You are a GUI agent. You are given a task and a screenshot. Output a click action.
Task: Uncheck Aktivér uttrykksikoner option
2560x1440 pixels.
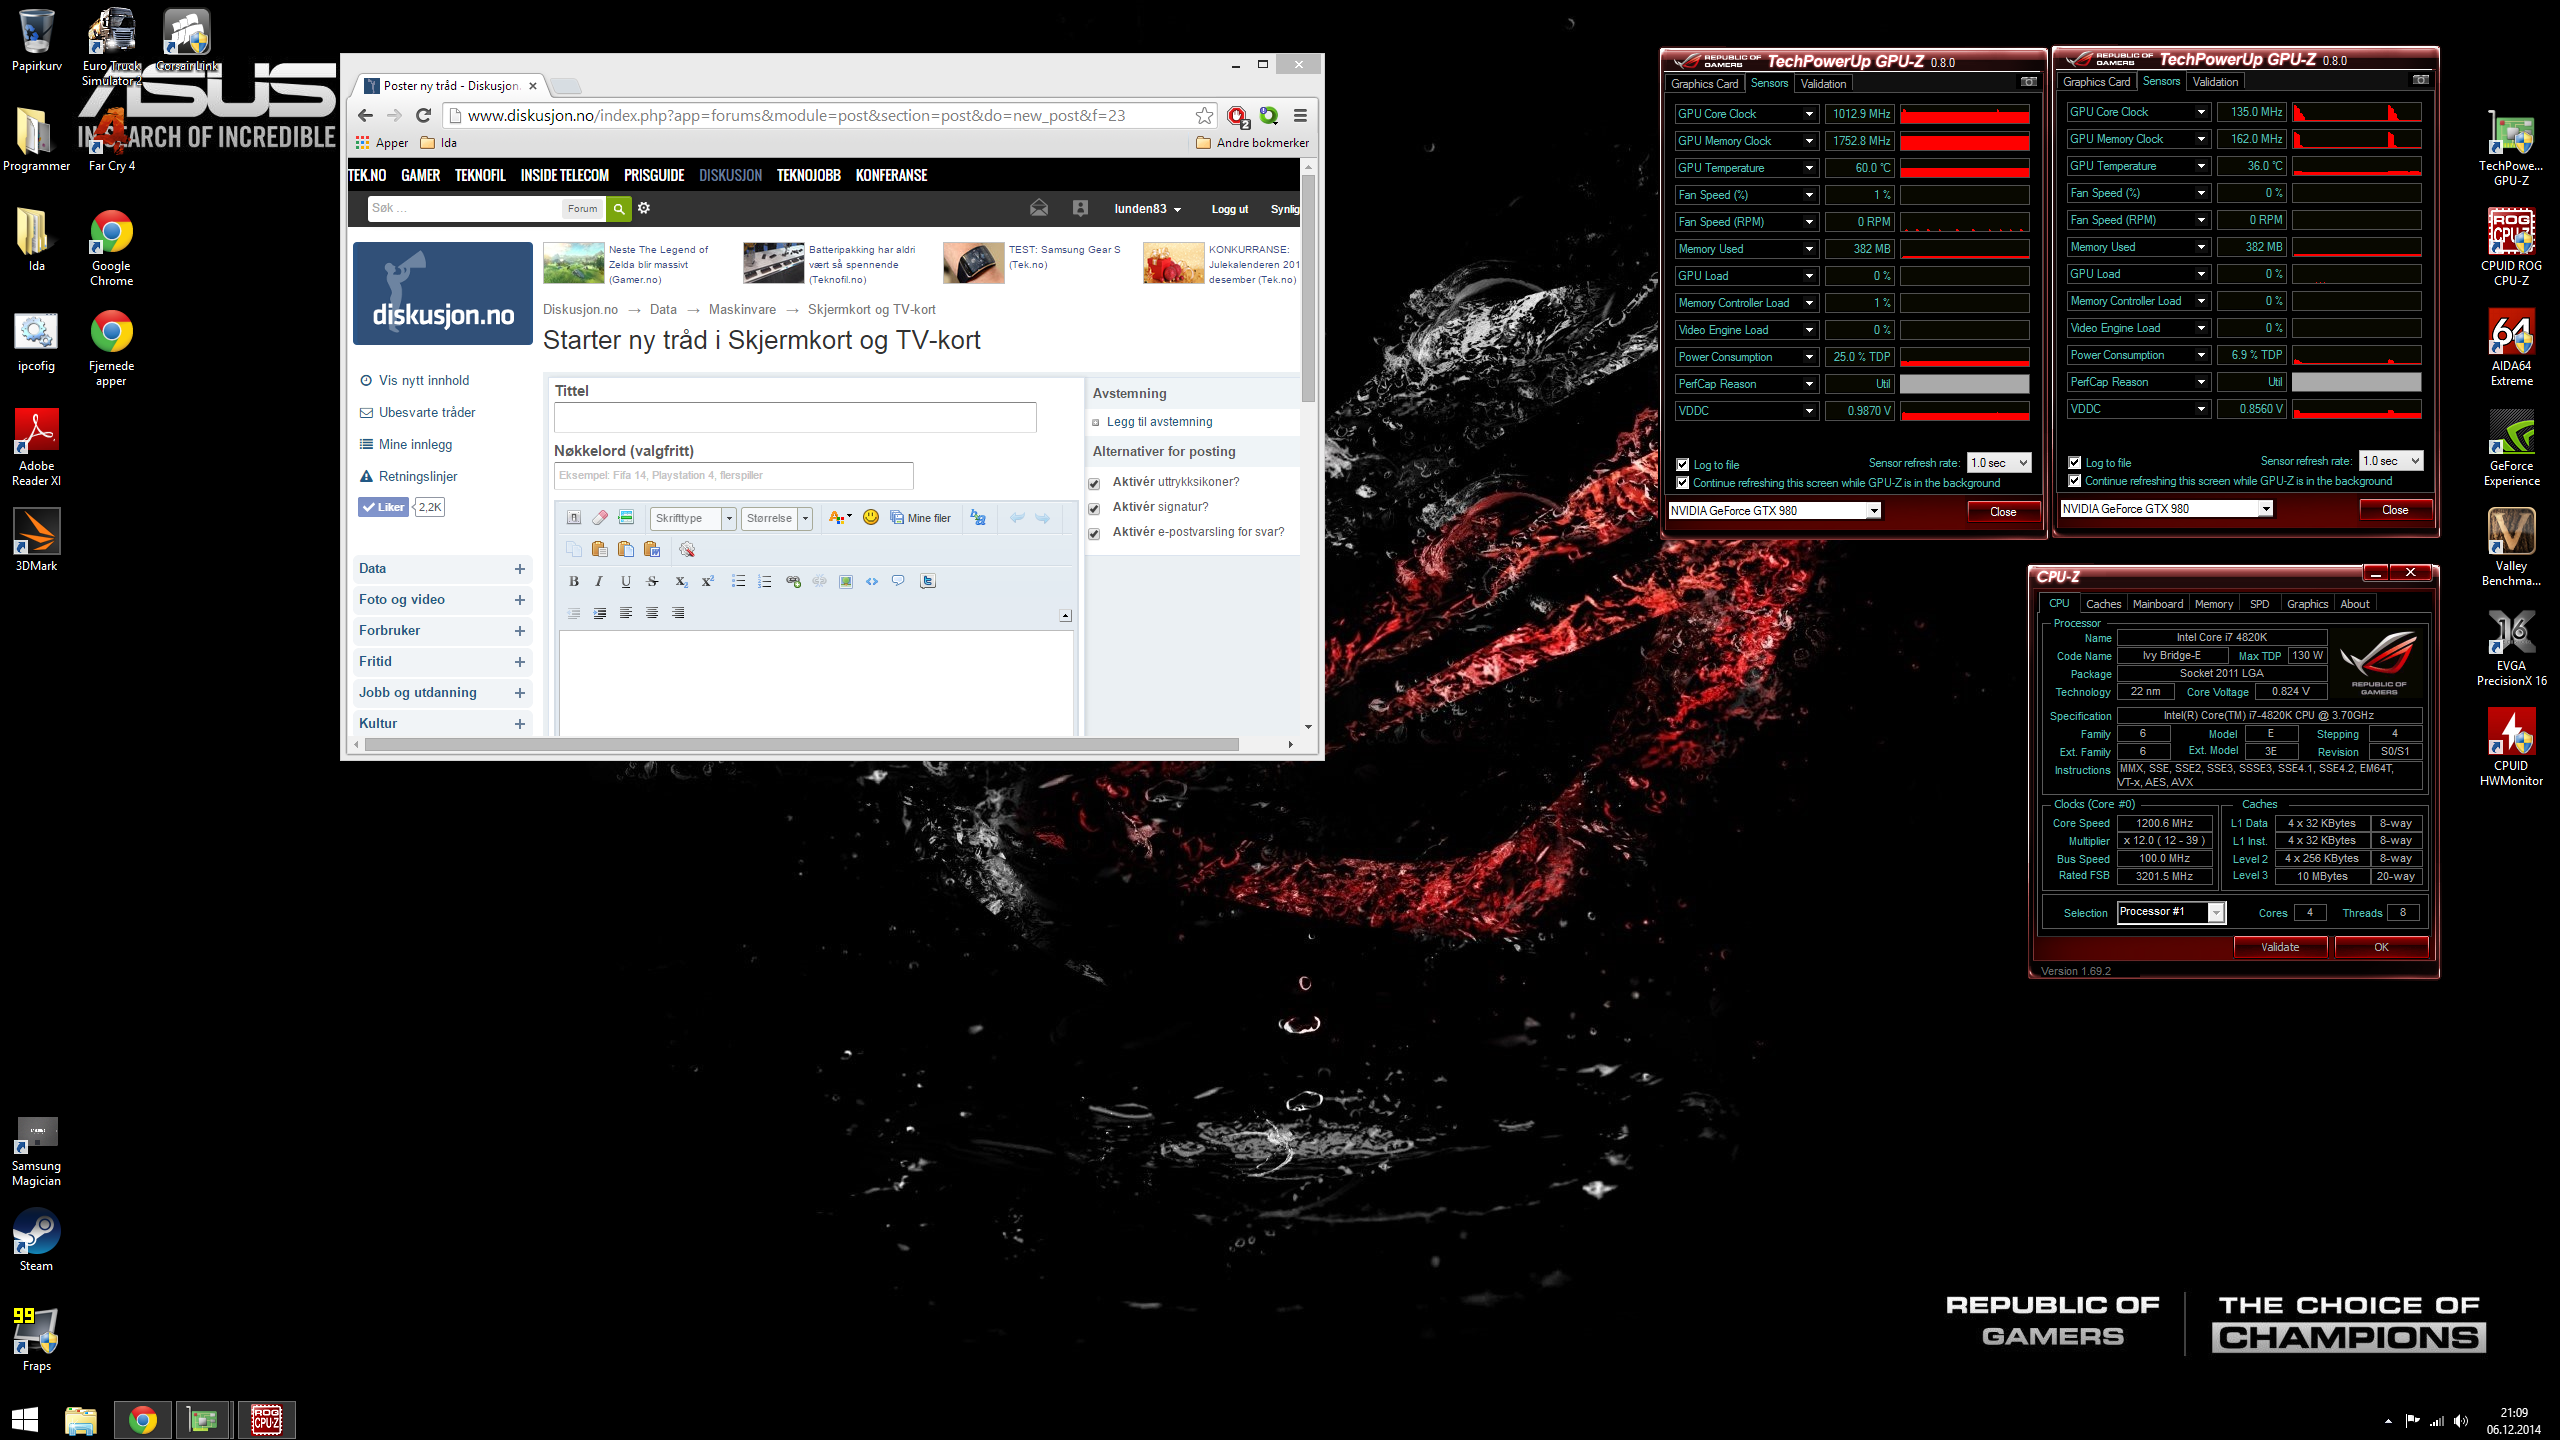[1094, 483]
